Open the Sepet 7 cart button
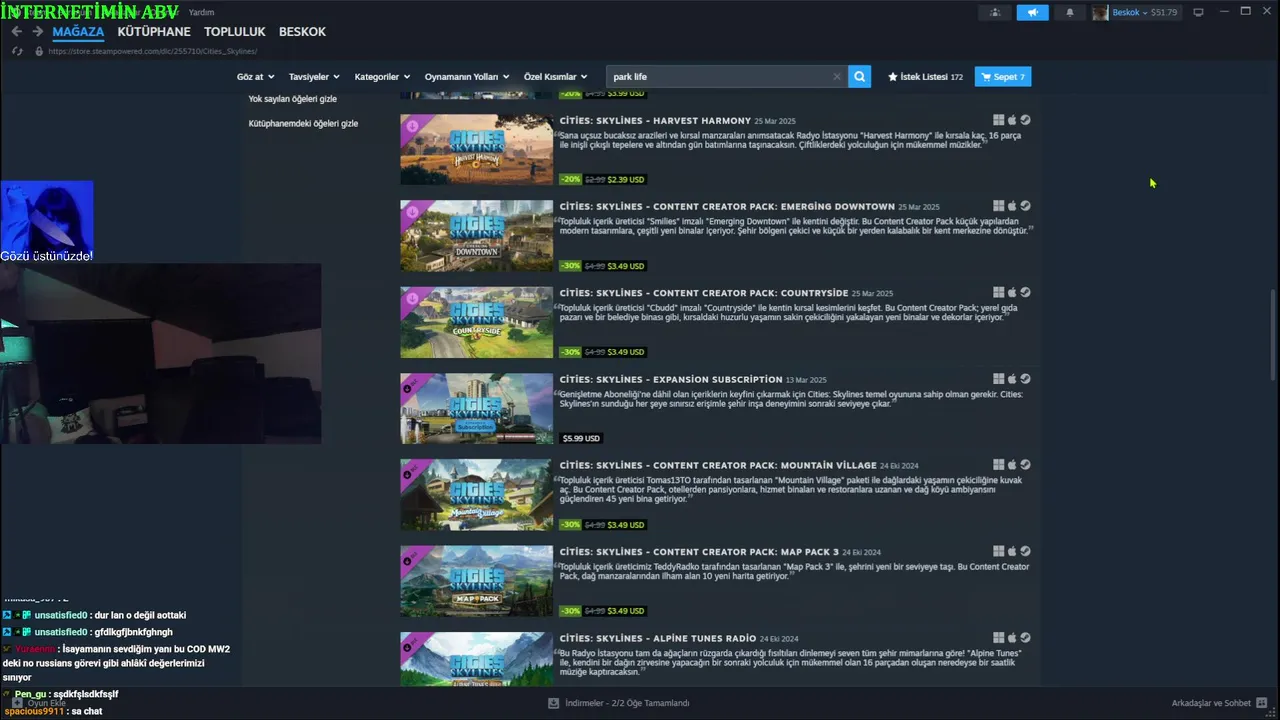Screen dimensions: 1280x720 point(1003,77)
